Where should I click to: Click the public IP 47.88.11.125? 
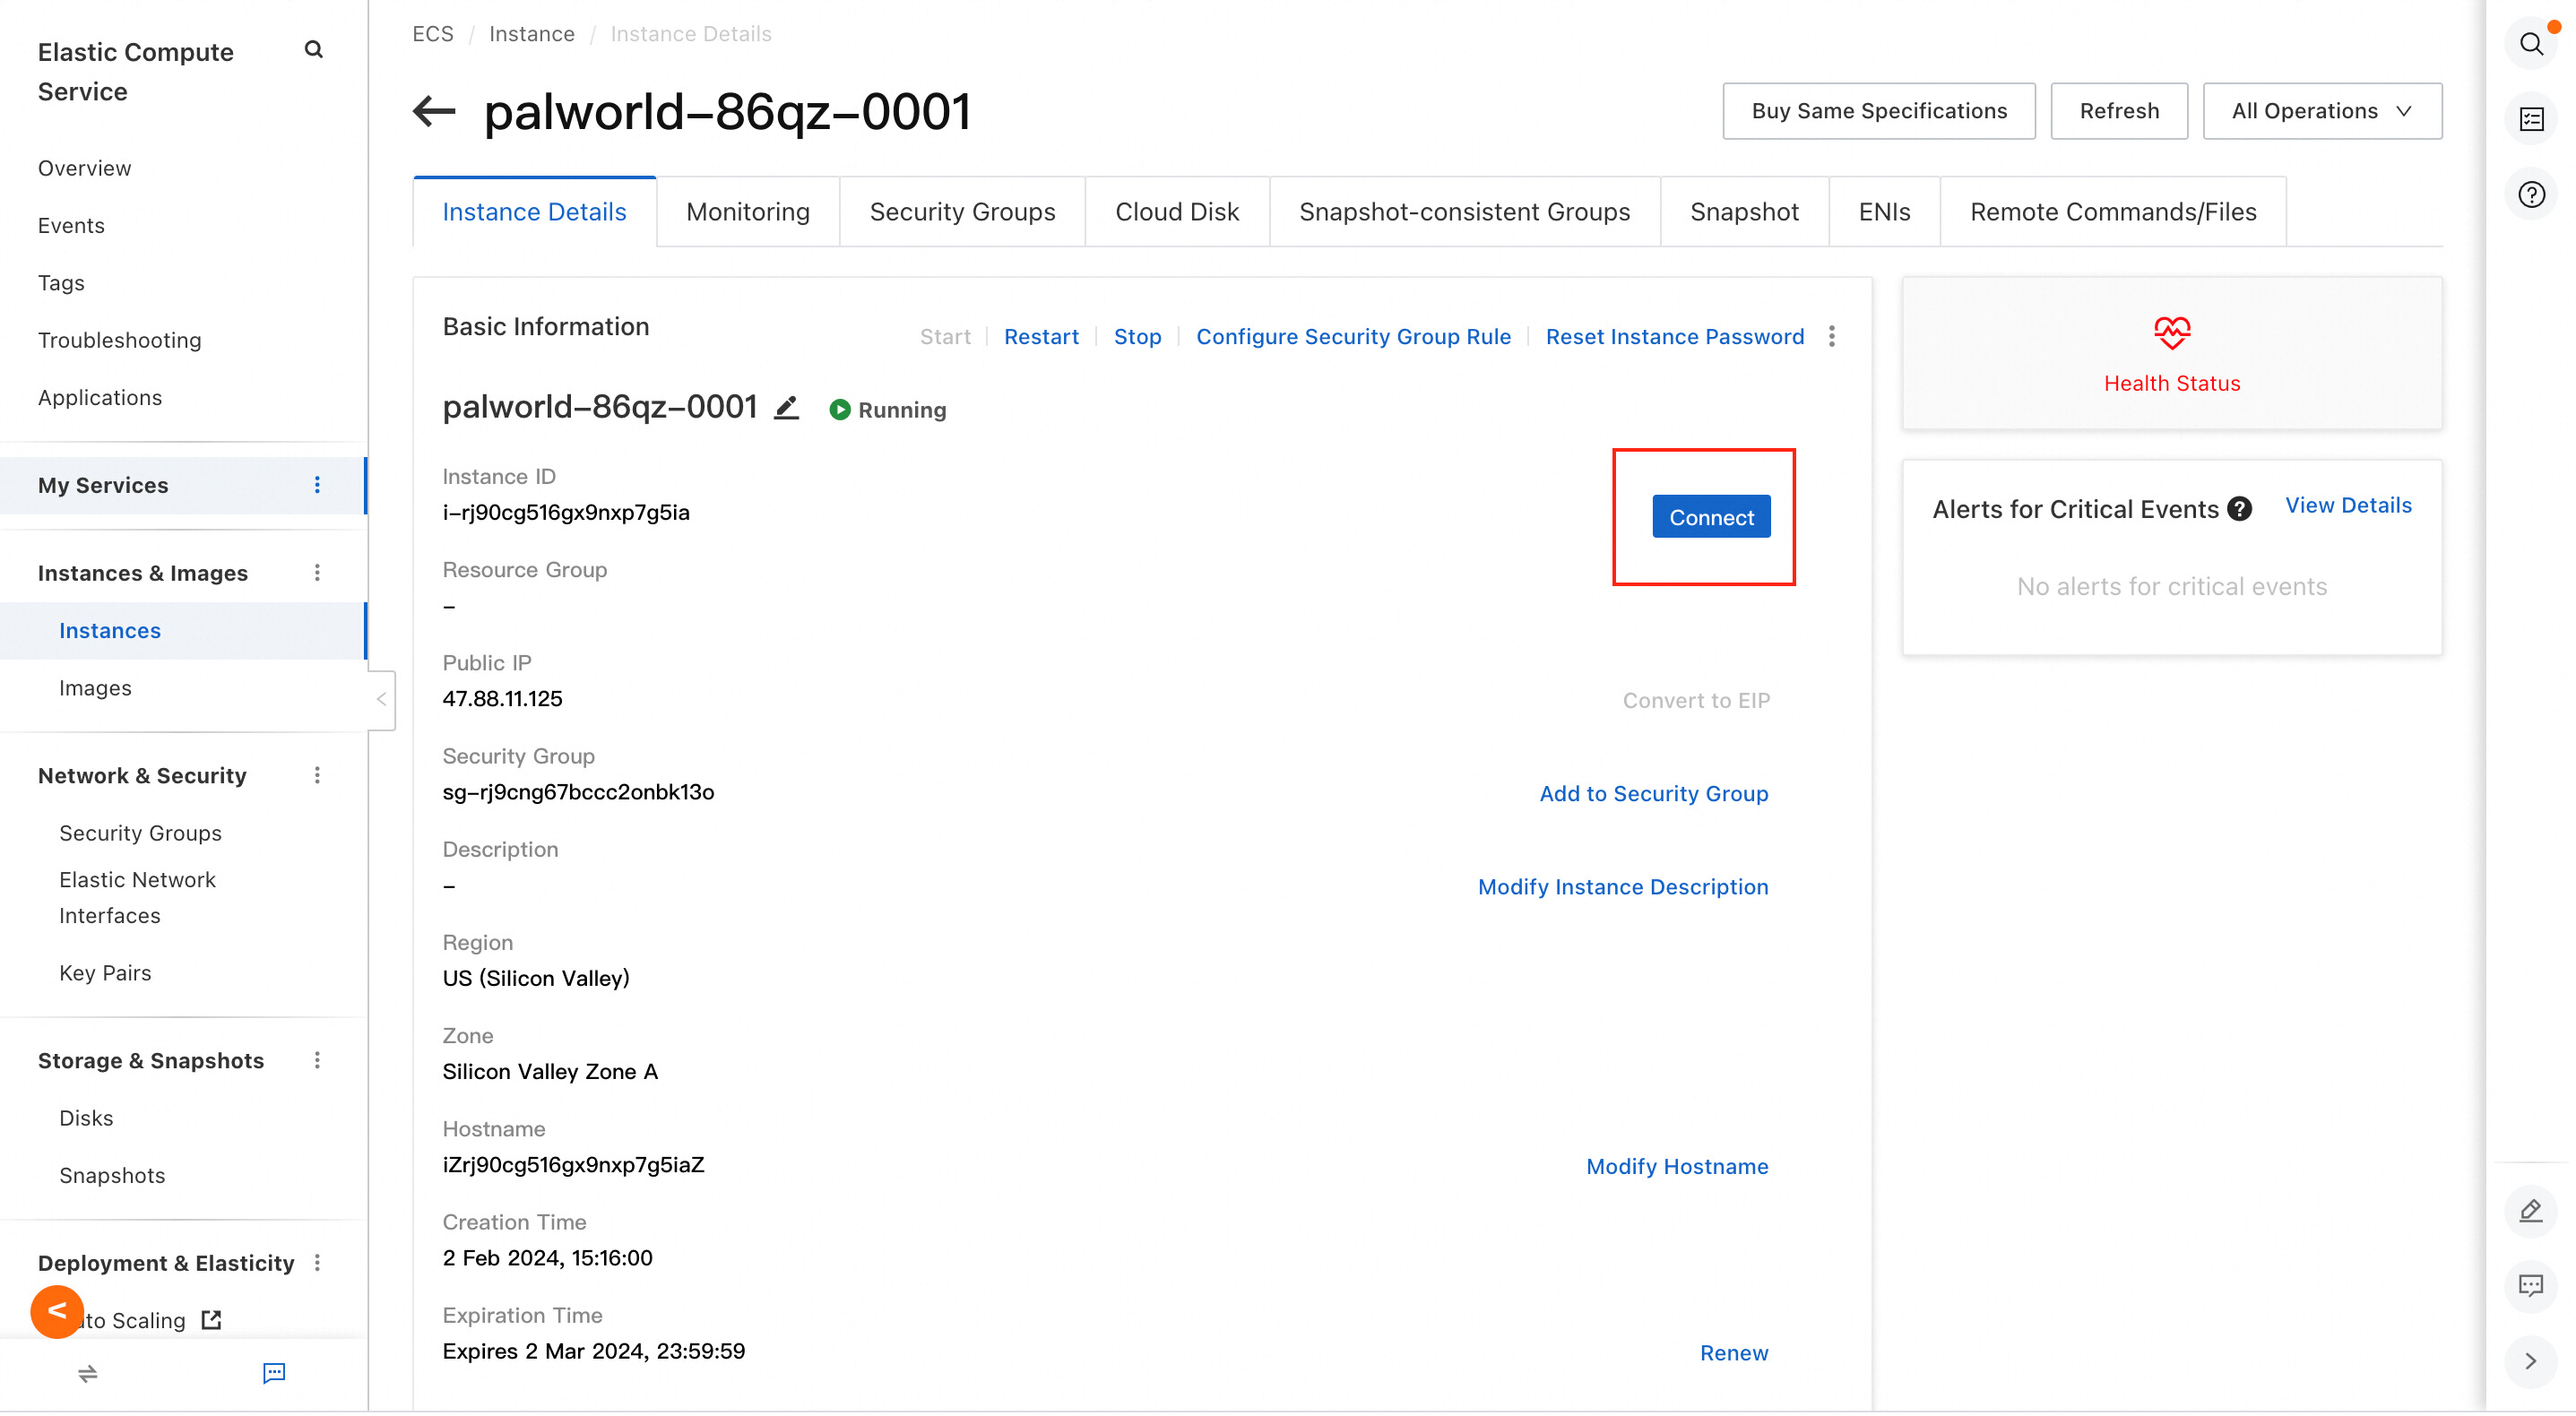(x=502, y=699)
